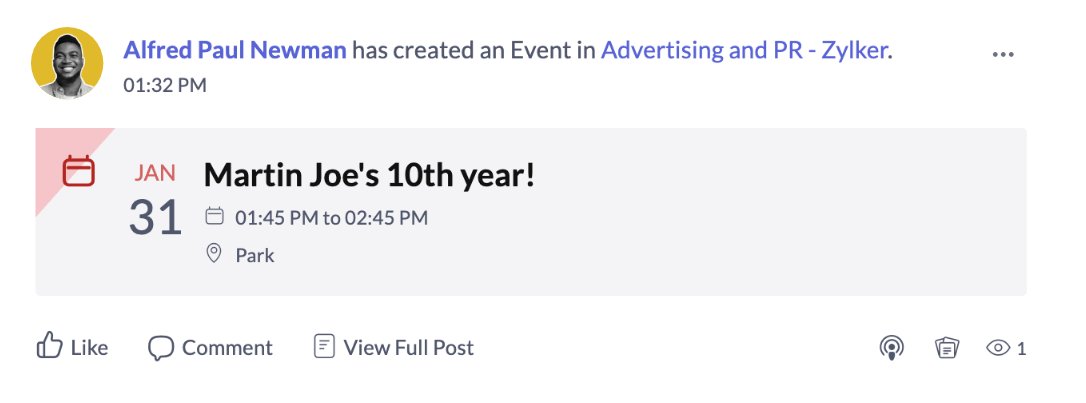Click the location pin icon beside Park

click(213, 254)
